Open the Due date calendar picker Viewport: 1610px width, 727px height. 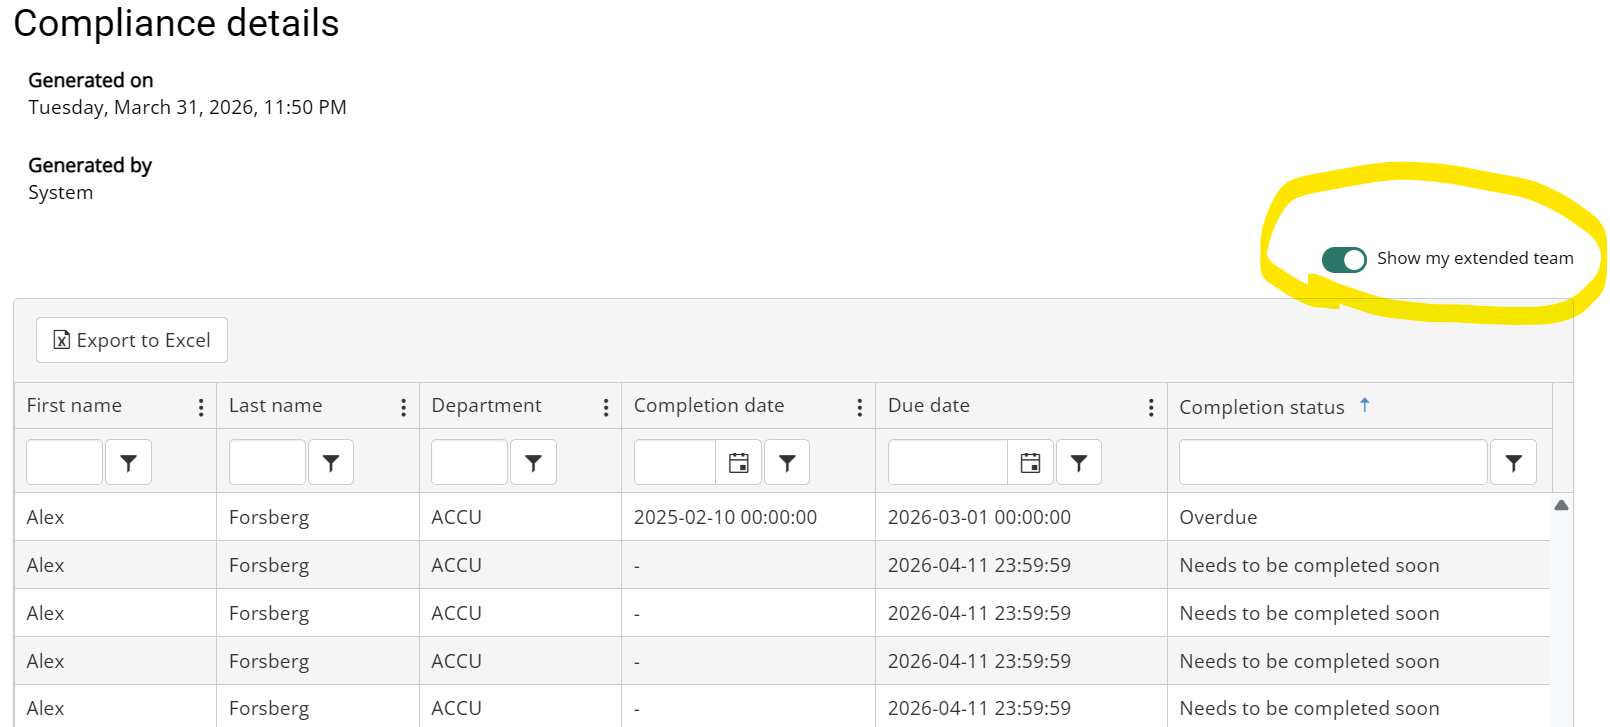pos(1030,462)
